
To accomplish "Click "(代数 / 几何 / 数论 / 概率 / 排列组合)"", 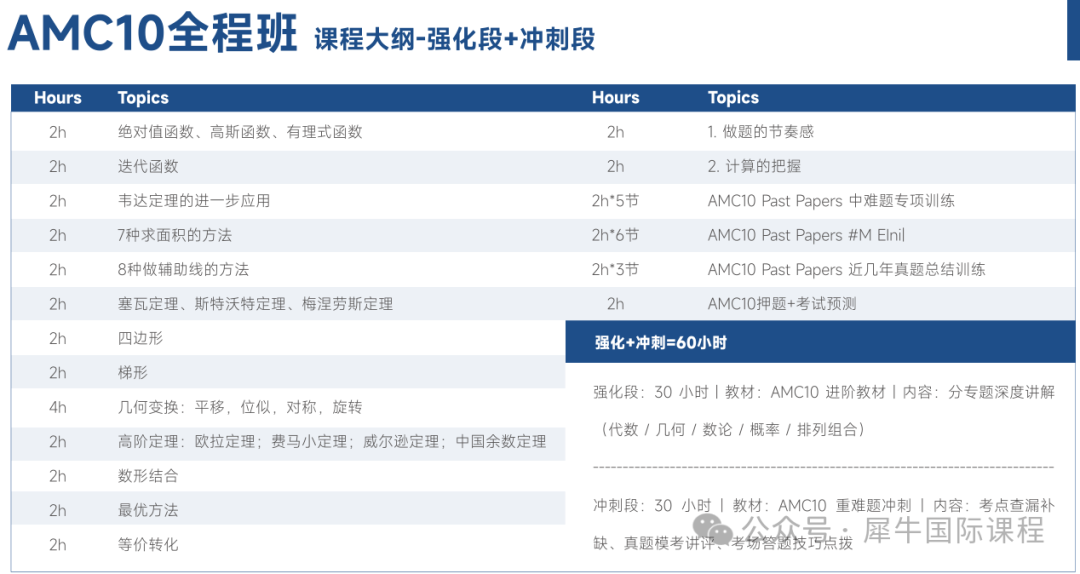I will coord(734,429).
